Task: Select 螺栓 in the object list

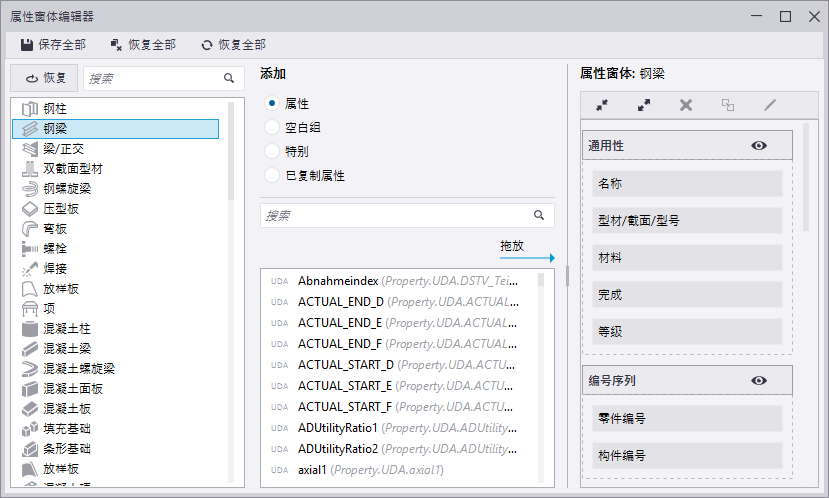Action: pos(115,248)
